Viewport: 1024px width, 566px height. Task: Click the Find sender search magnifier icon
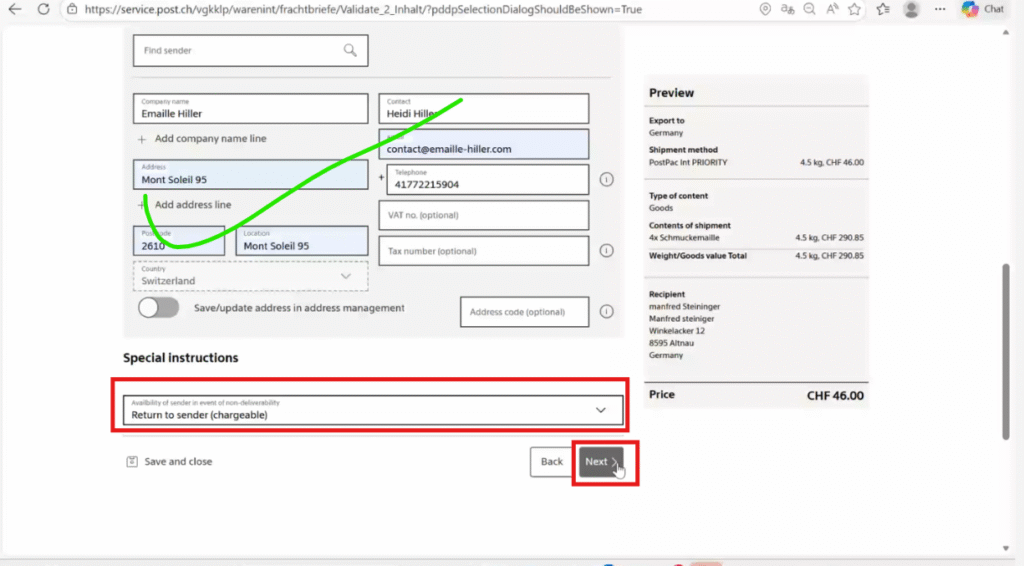[349, 50]
